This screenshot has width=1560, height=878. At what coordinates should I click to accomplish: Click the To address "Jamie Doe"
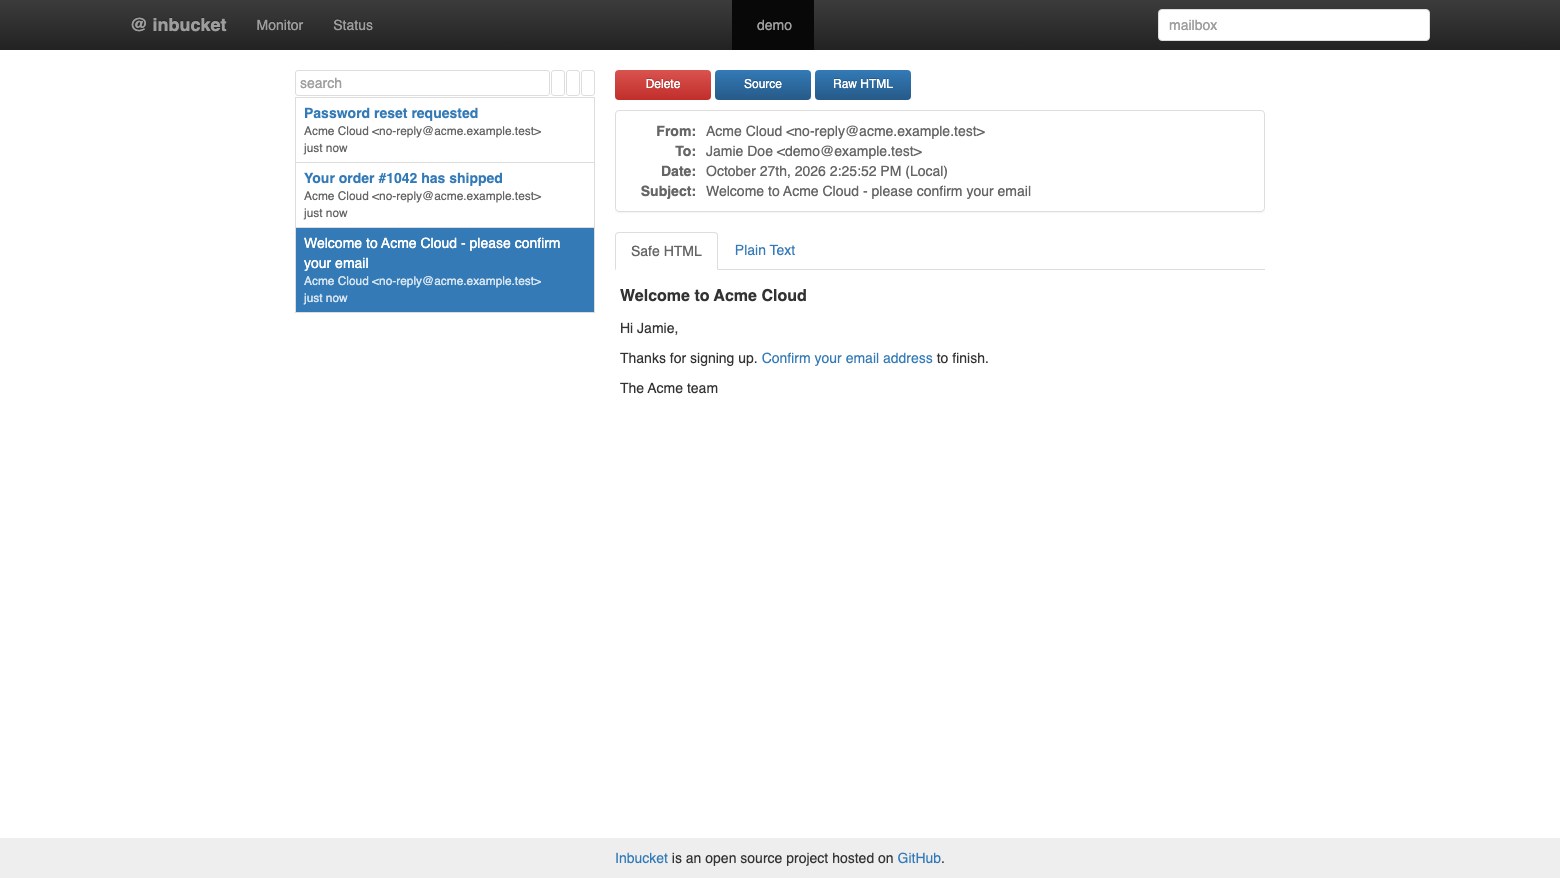tap(814, 151)
